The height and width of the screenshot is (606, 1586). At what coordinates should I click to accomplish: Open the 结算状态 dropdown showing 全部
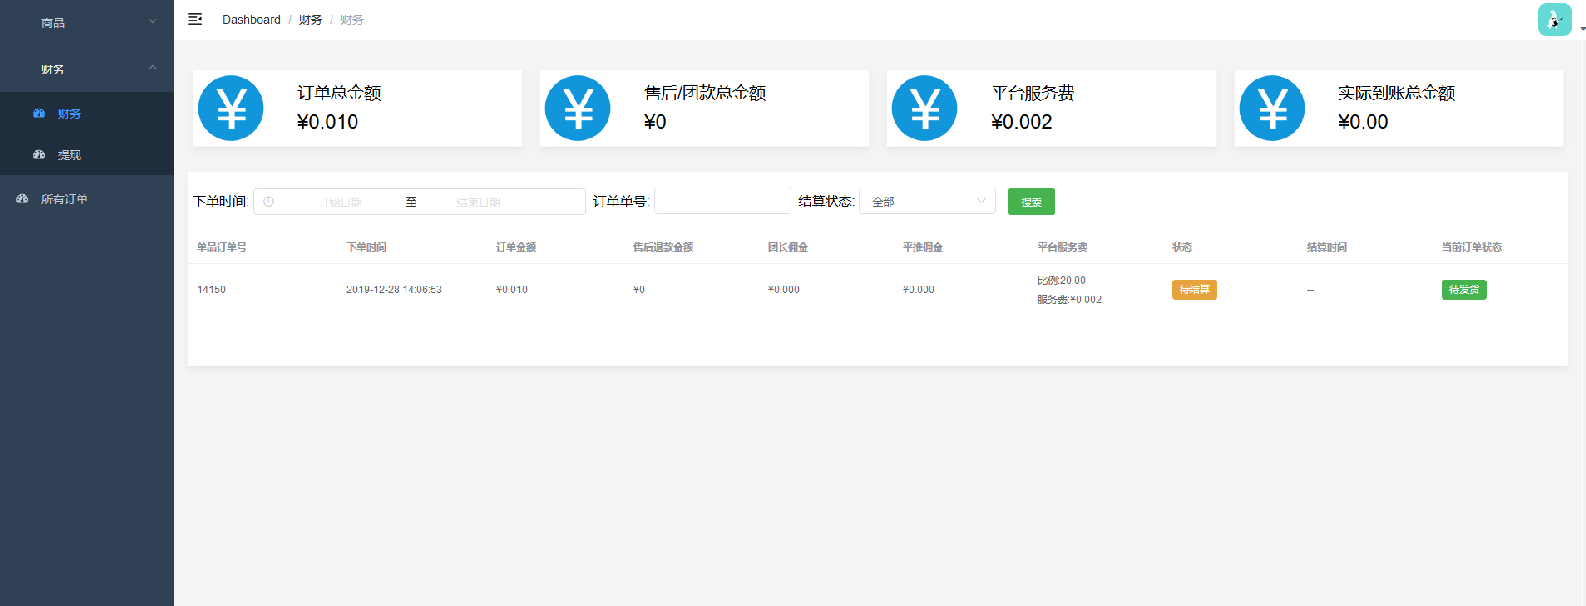pyautogui.click(x=927, y=202)
